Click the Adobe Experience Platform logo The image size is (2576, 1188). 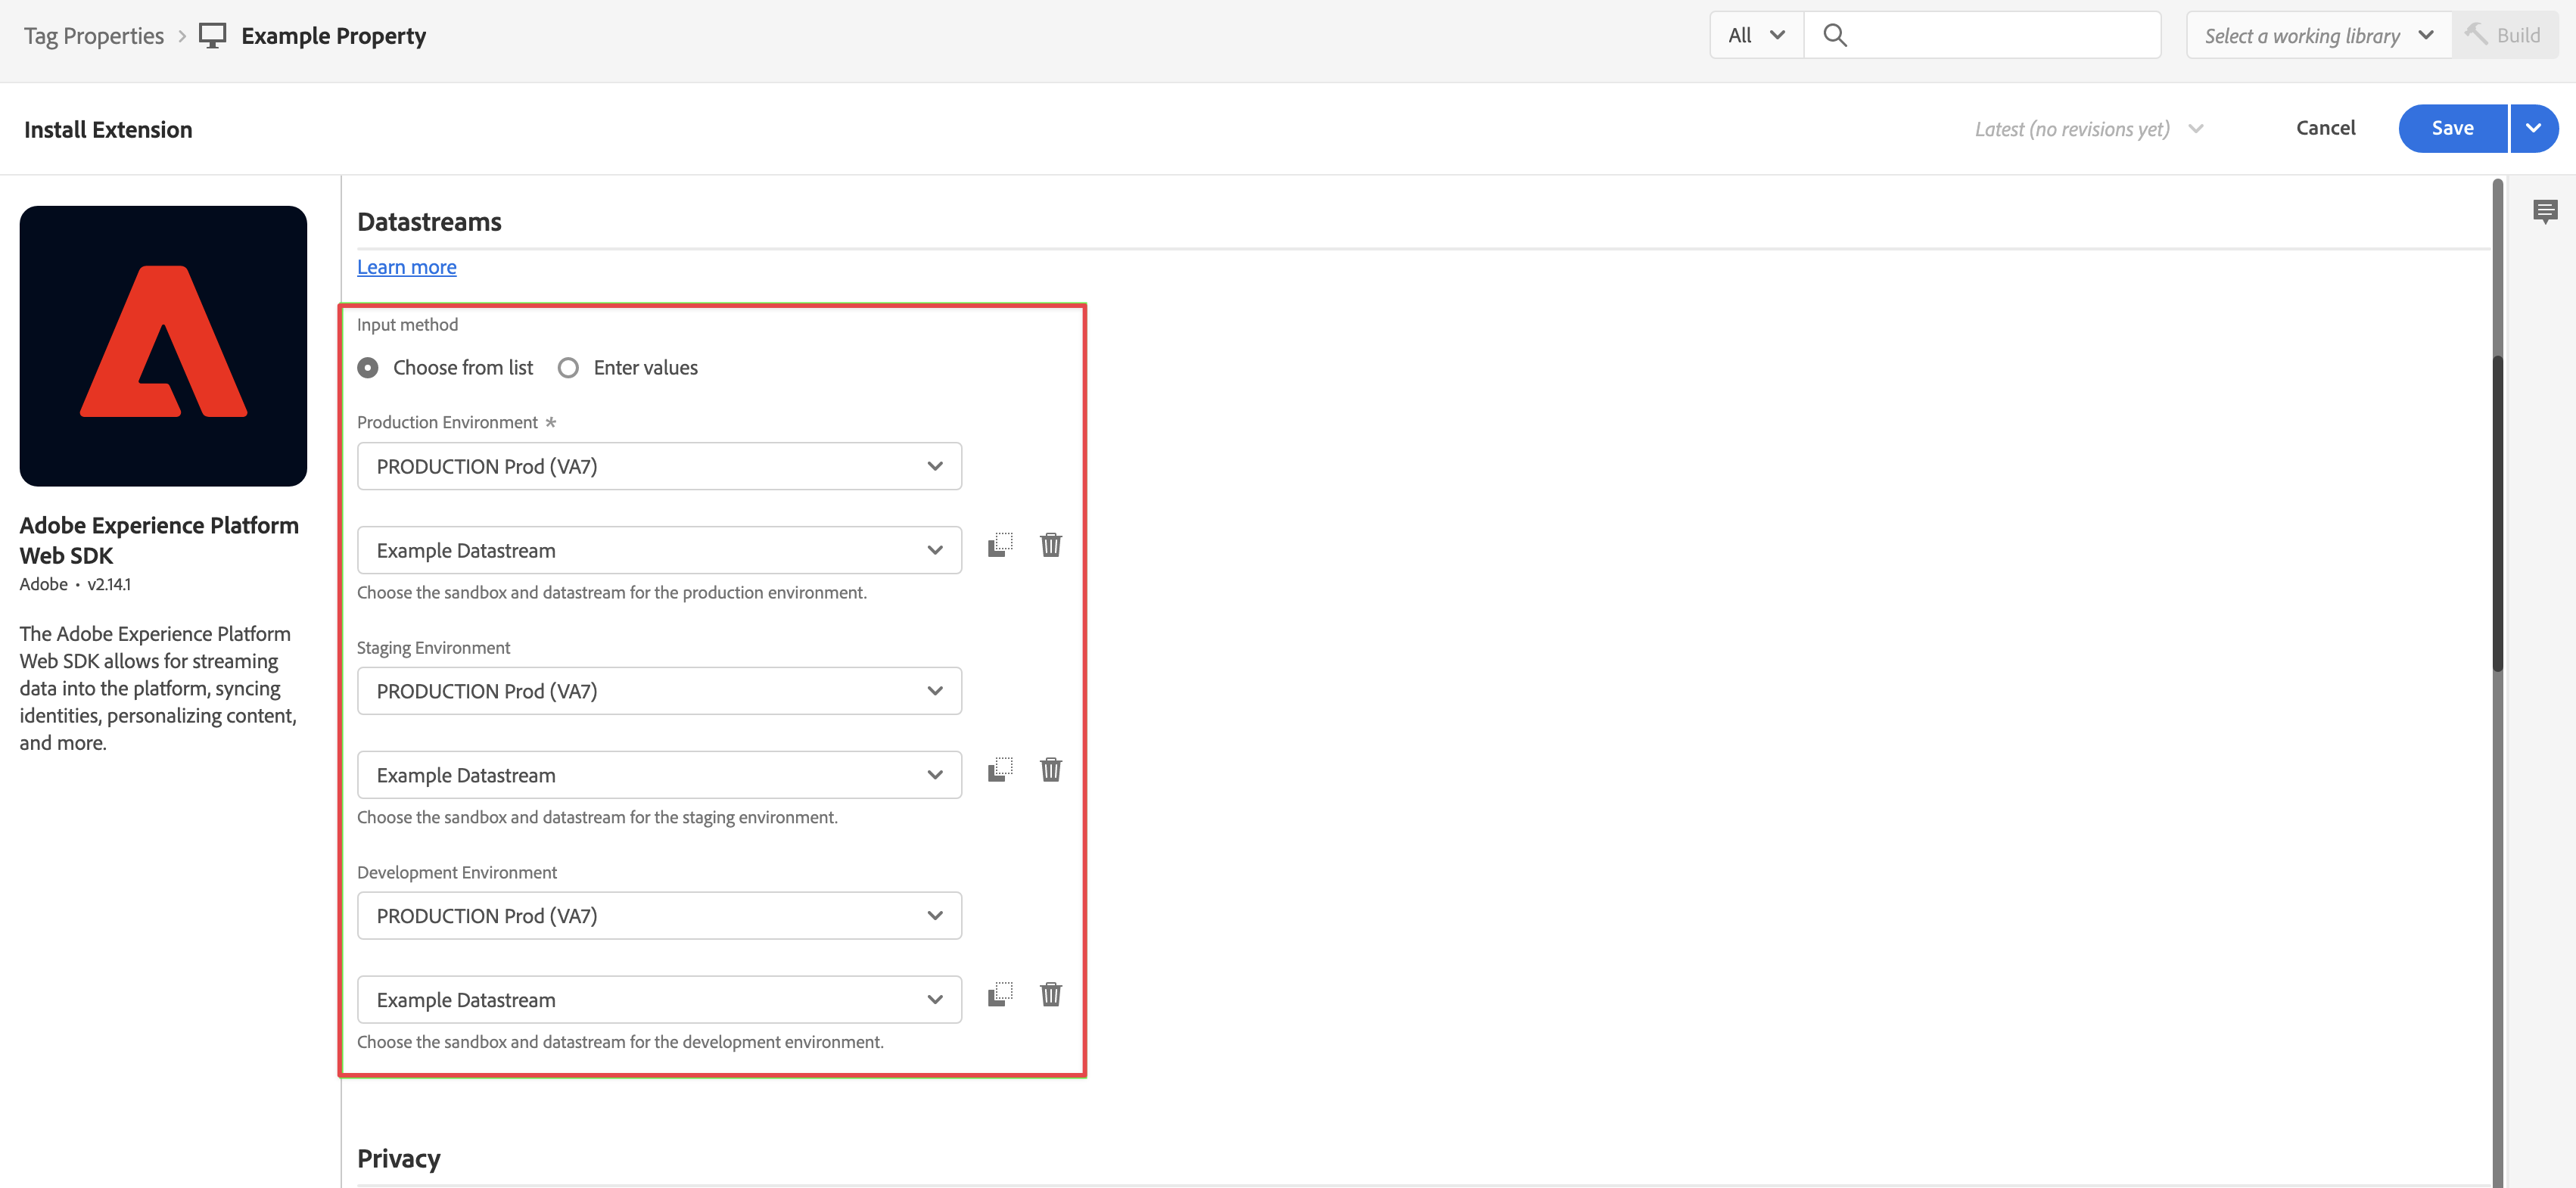pyautogui.click(x=163, y=346)
